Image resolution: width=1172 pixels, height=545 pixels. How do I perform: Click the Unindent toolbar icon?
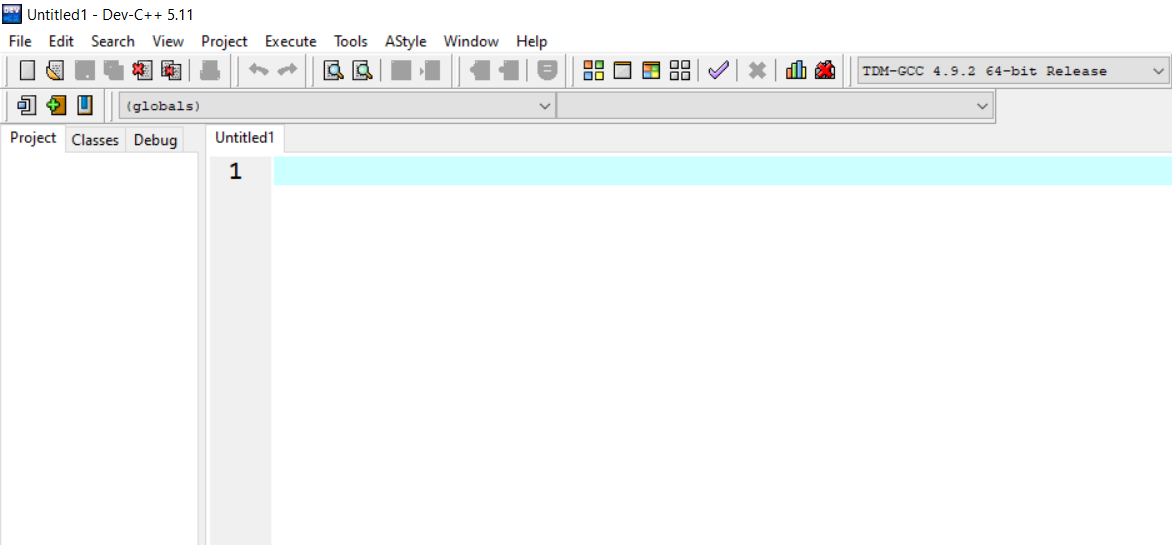[509, 71]
